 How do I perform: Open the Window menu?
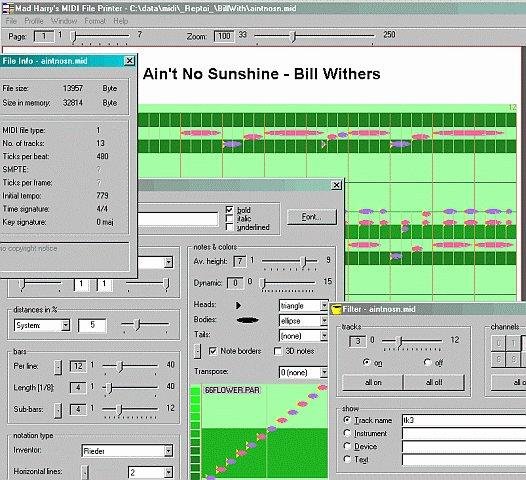click(64, 21)
